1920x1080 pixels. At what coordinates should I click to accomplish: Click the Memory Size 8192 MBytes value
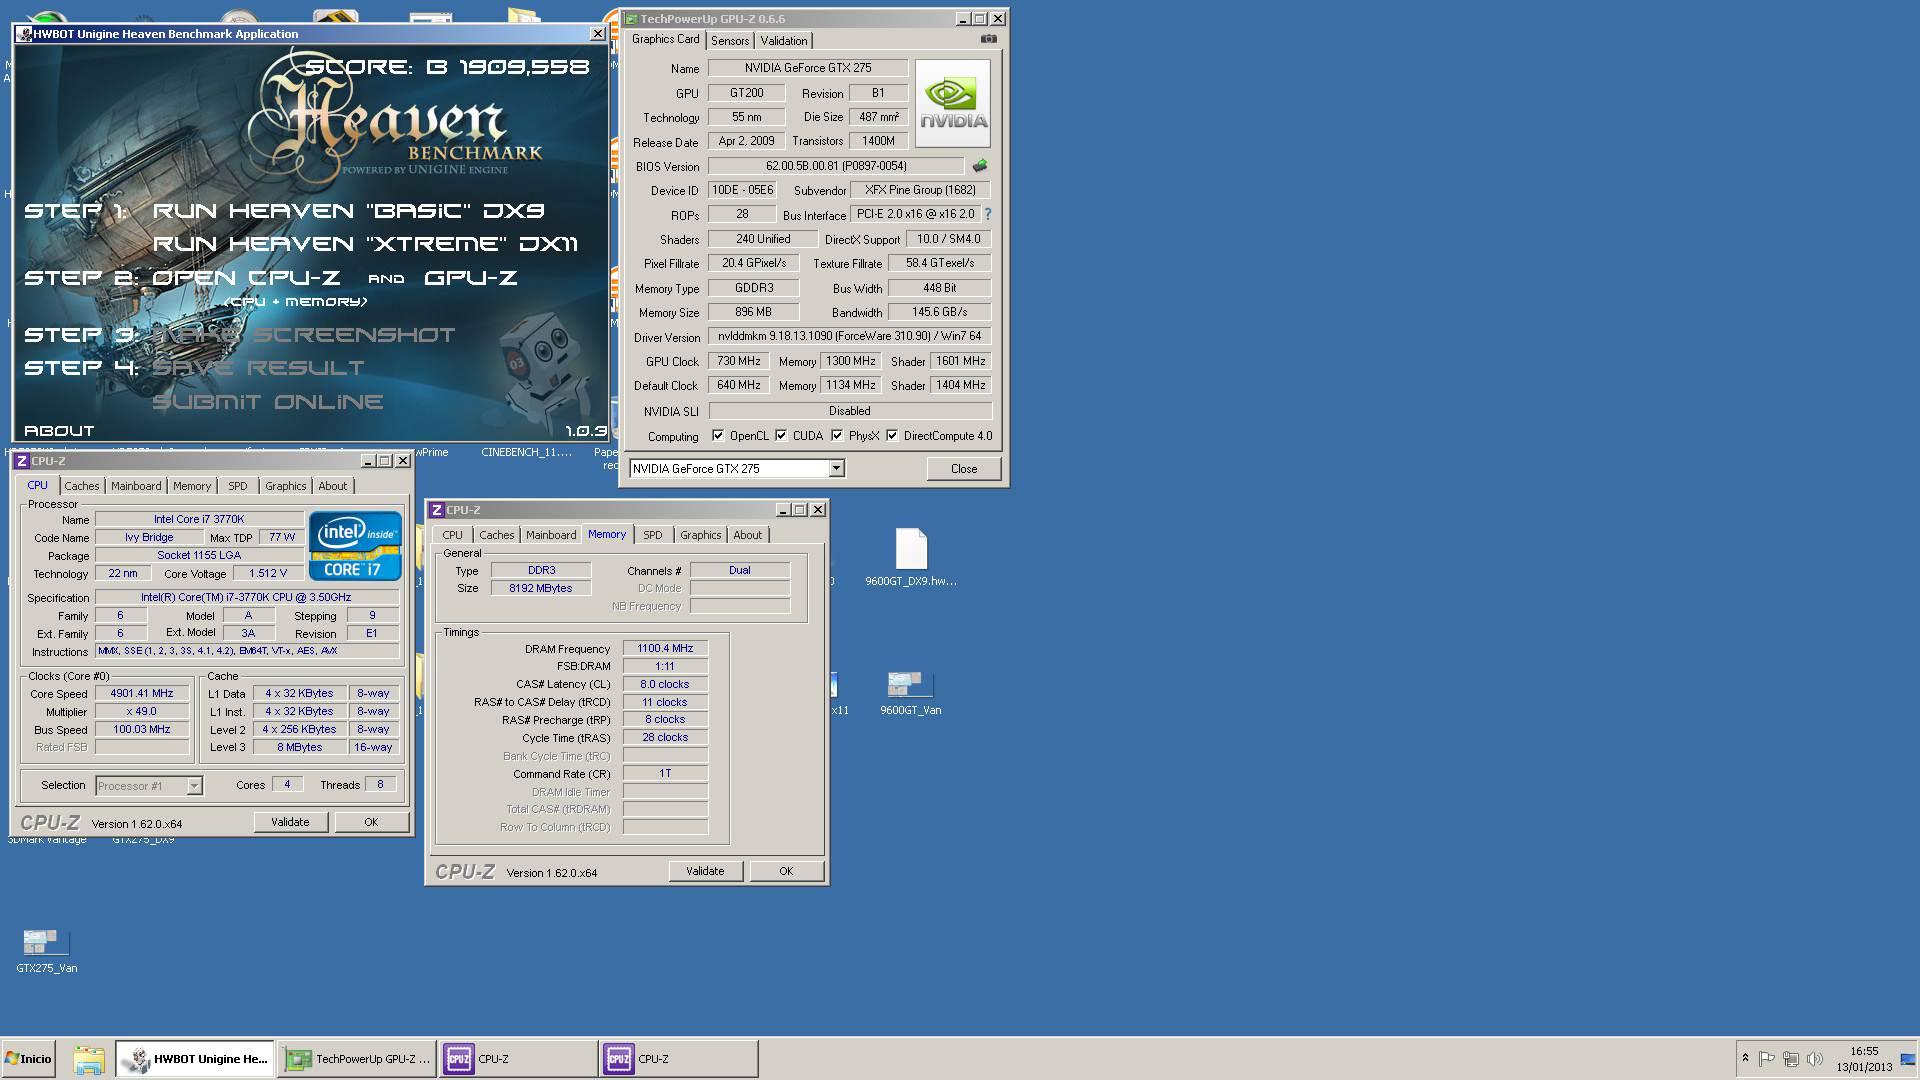click(541, 588)
